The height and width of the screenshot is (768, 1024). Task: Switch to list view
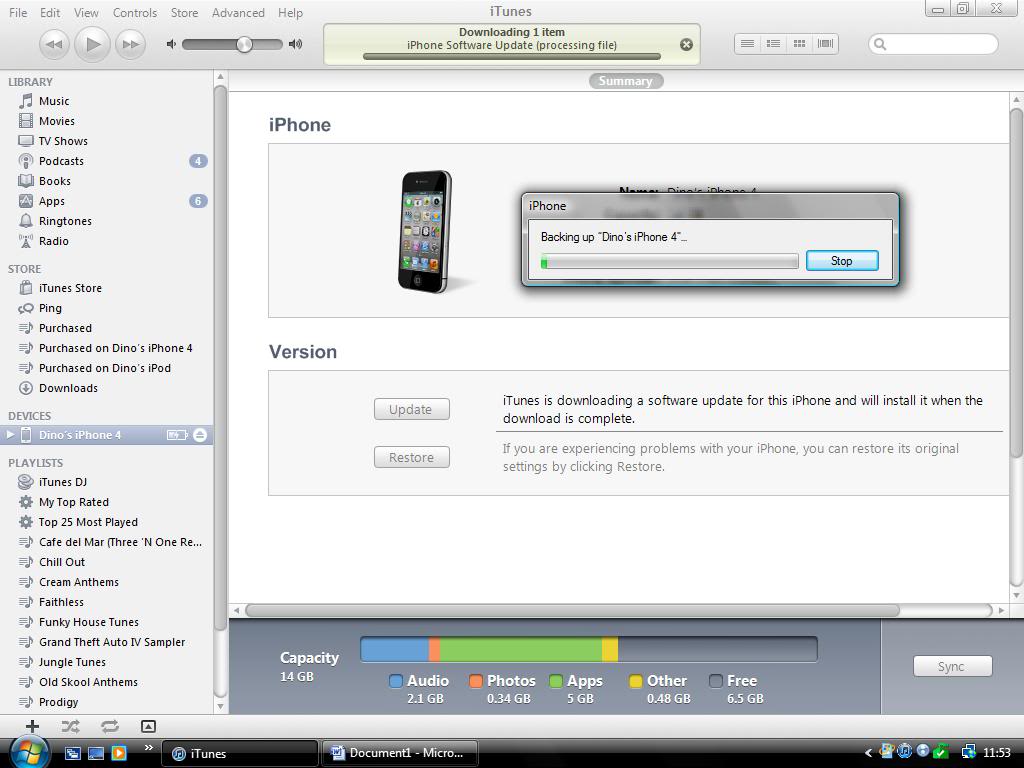[x=748, y=44]
